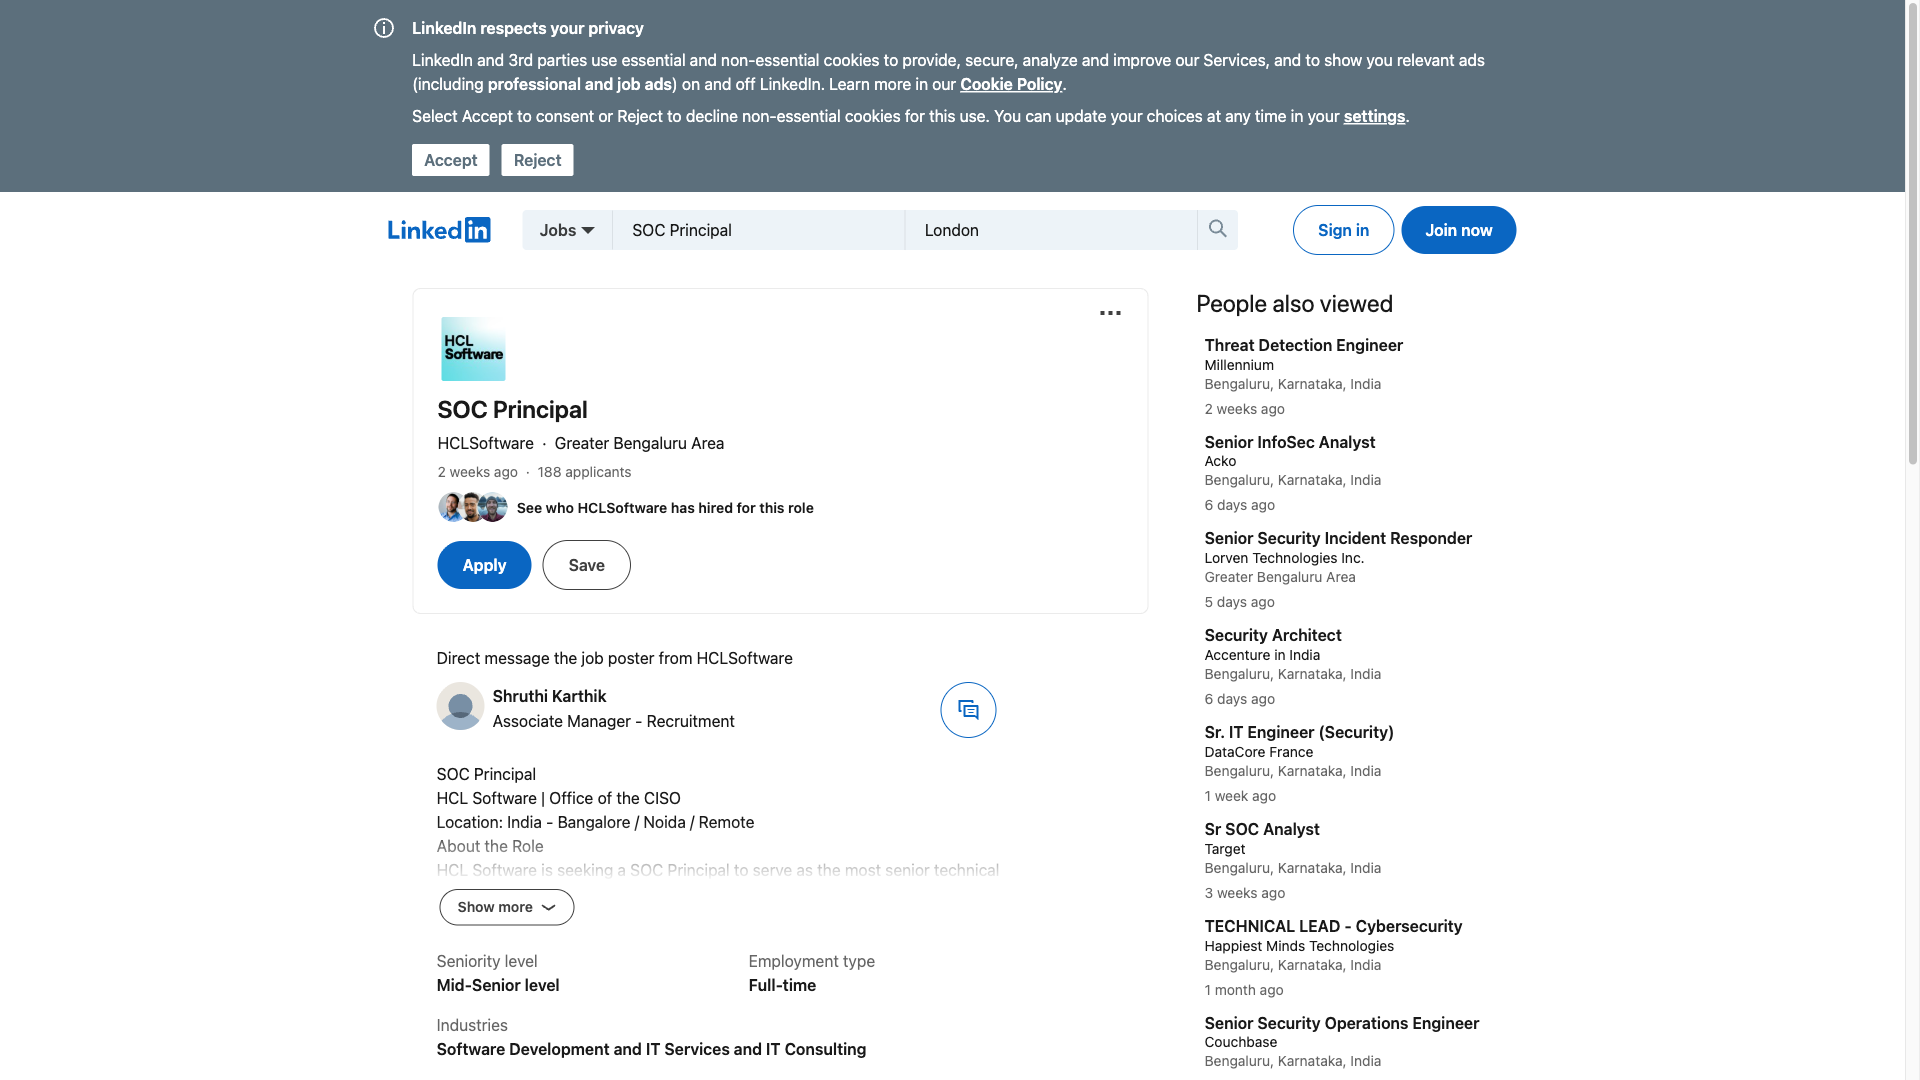See who HCLSoftware has hired link
The height and width of the screenshot is (1080, 1920).
pos(665,508)
